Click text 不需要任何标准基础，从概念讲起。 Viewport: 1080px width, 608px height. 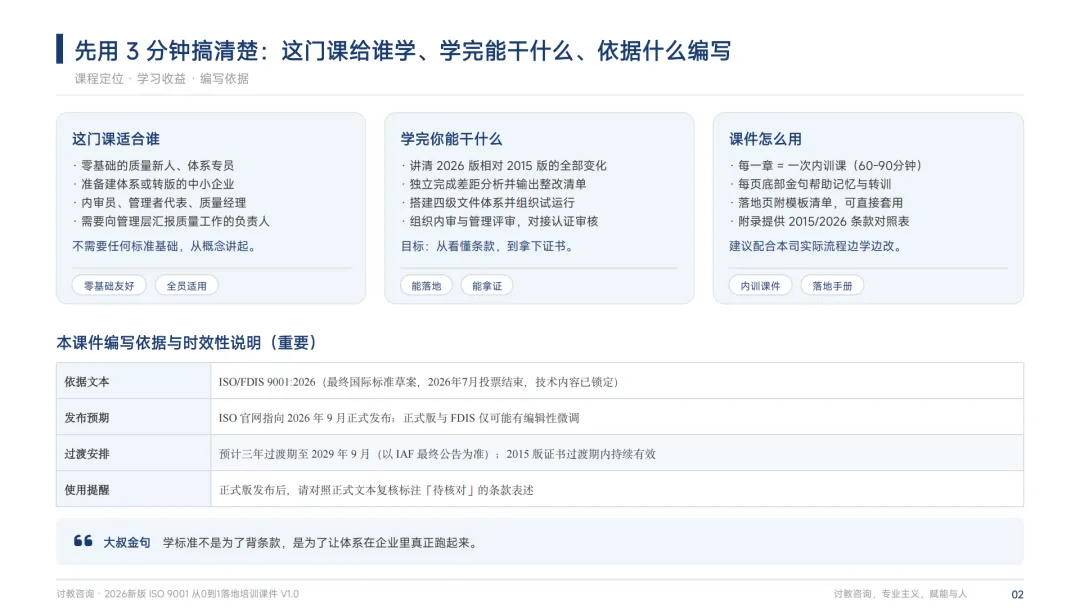(x=166, y=246)
